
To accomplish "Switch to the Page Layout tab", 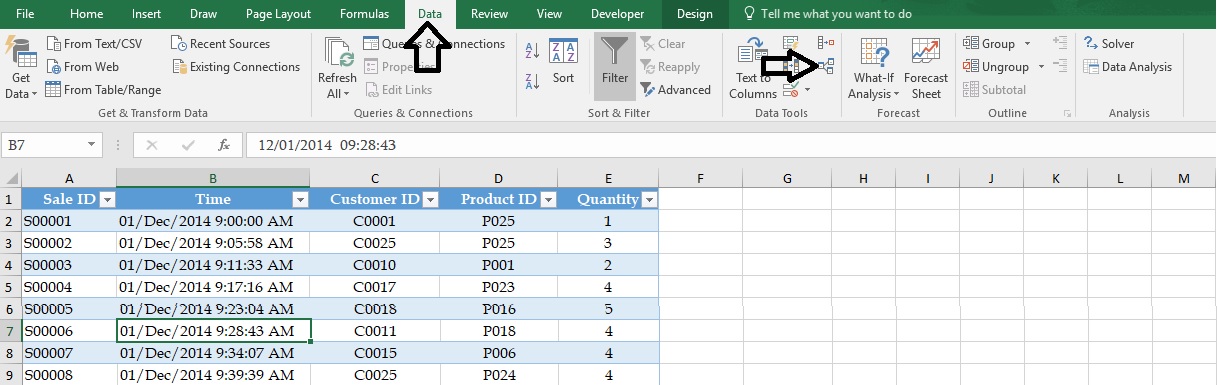I will click(278, 14).
